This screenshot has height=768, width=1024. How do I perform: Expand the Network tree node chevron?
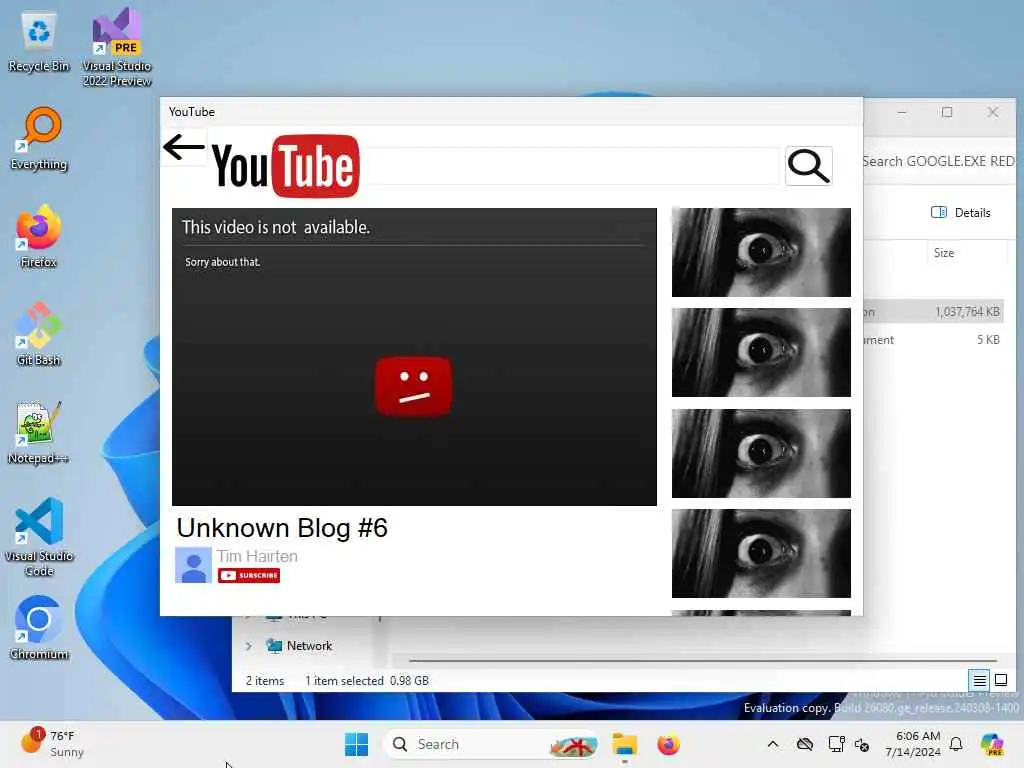pos(249,647)
